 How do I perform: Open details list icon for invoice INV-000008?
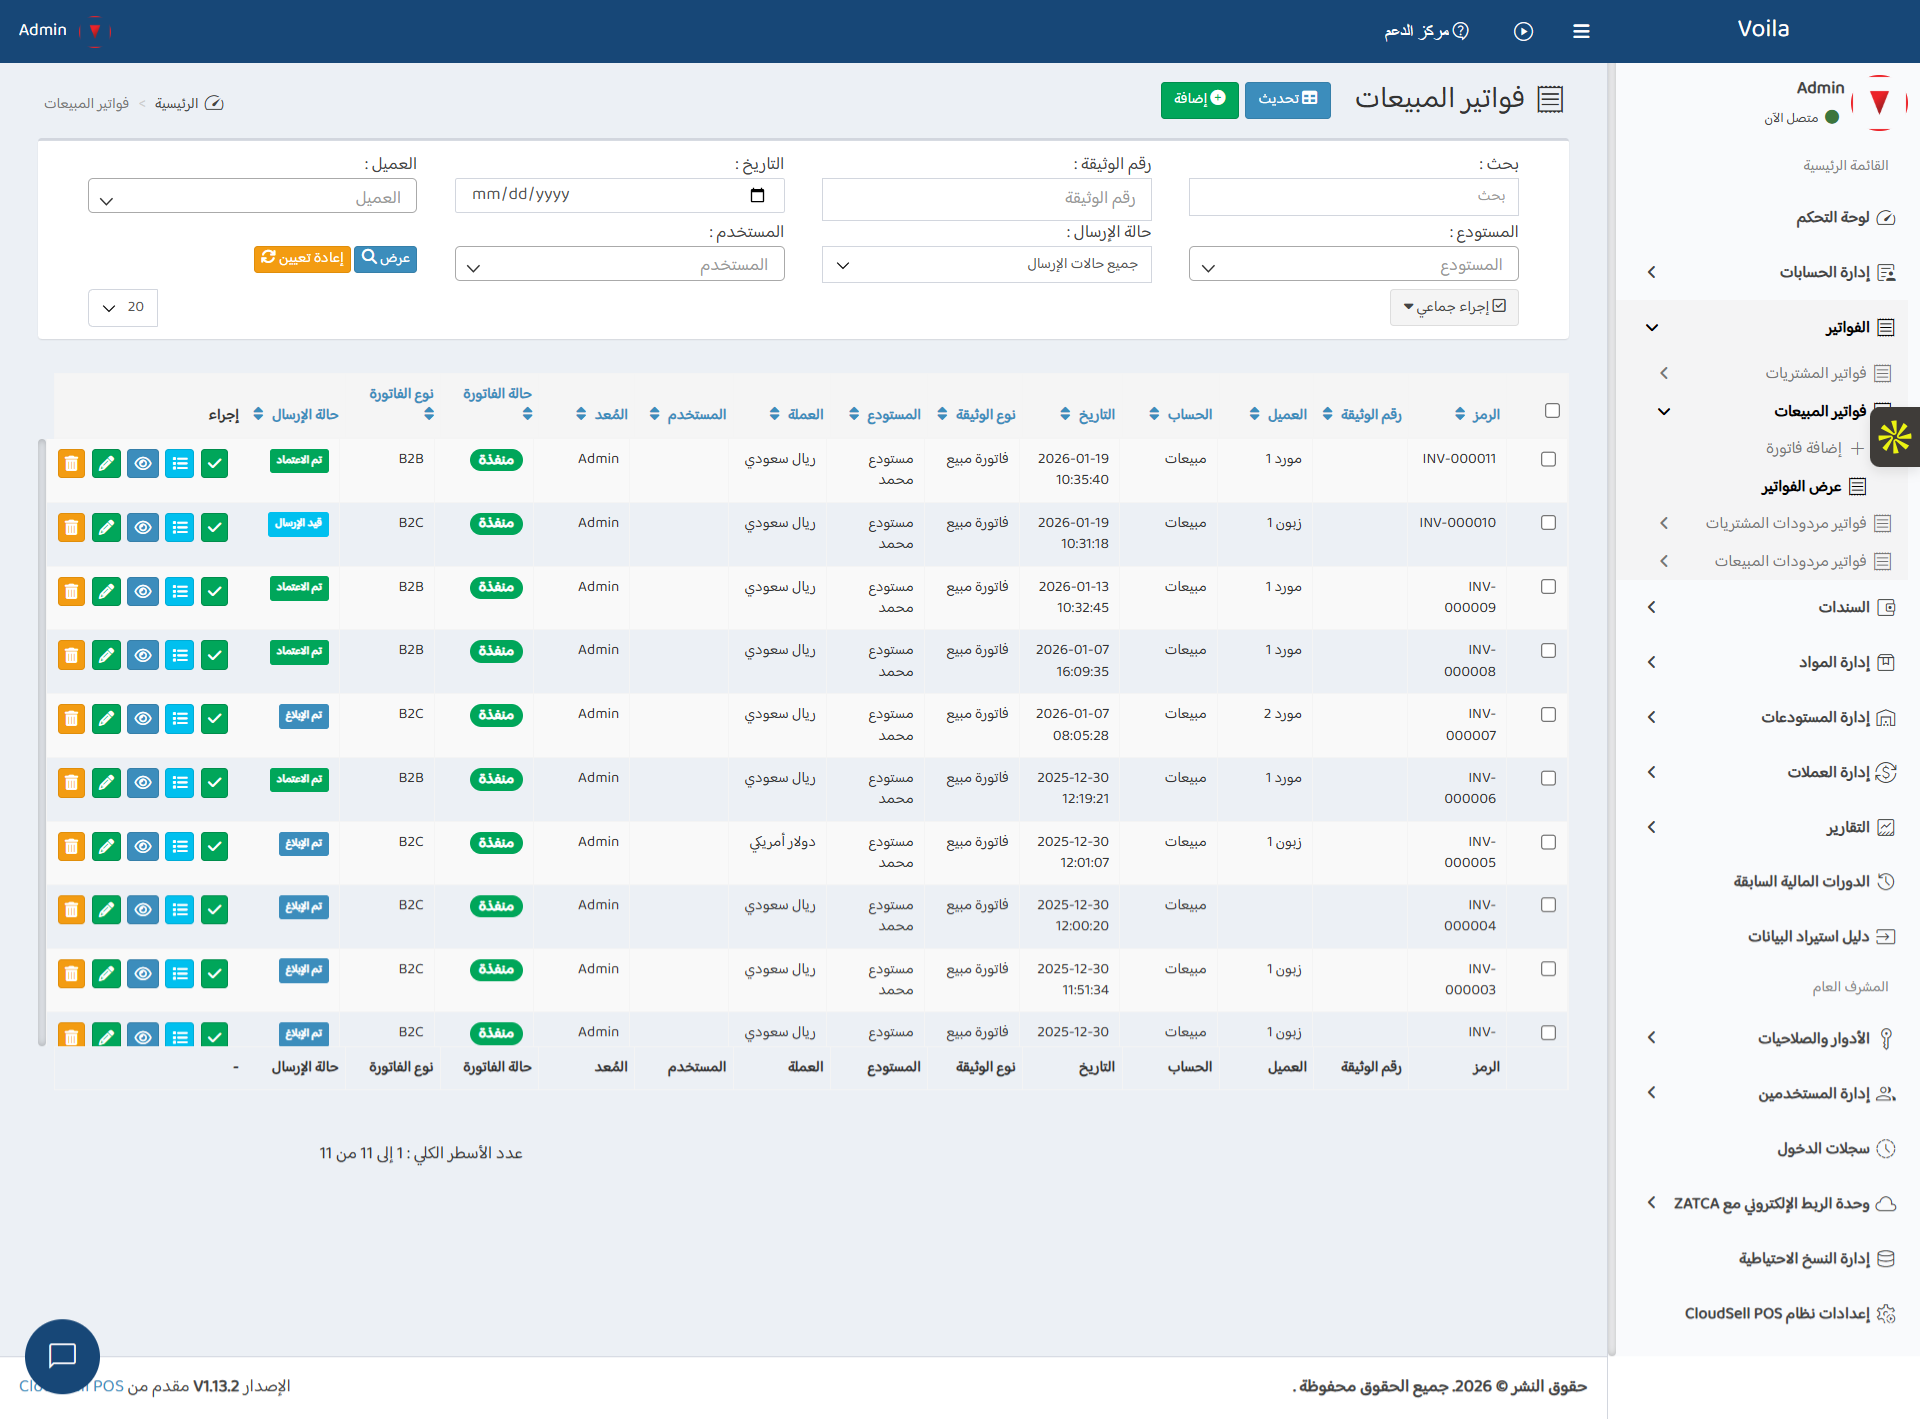point(180,656)
